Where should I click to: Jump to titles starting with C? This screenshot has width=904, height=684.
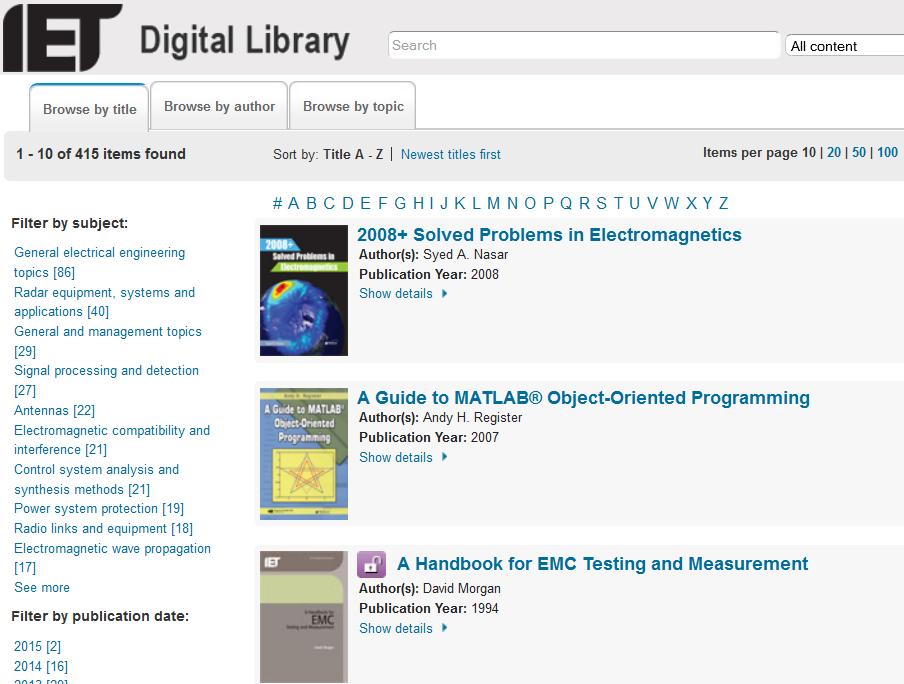(x=329, y=203)
